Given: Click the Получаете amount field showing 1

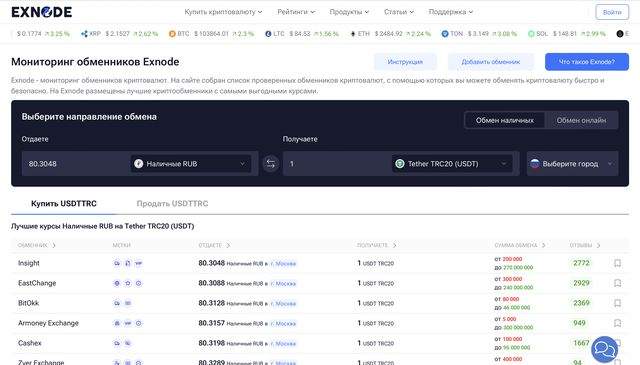Looking at the screenshot, I should (337, 164).
